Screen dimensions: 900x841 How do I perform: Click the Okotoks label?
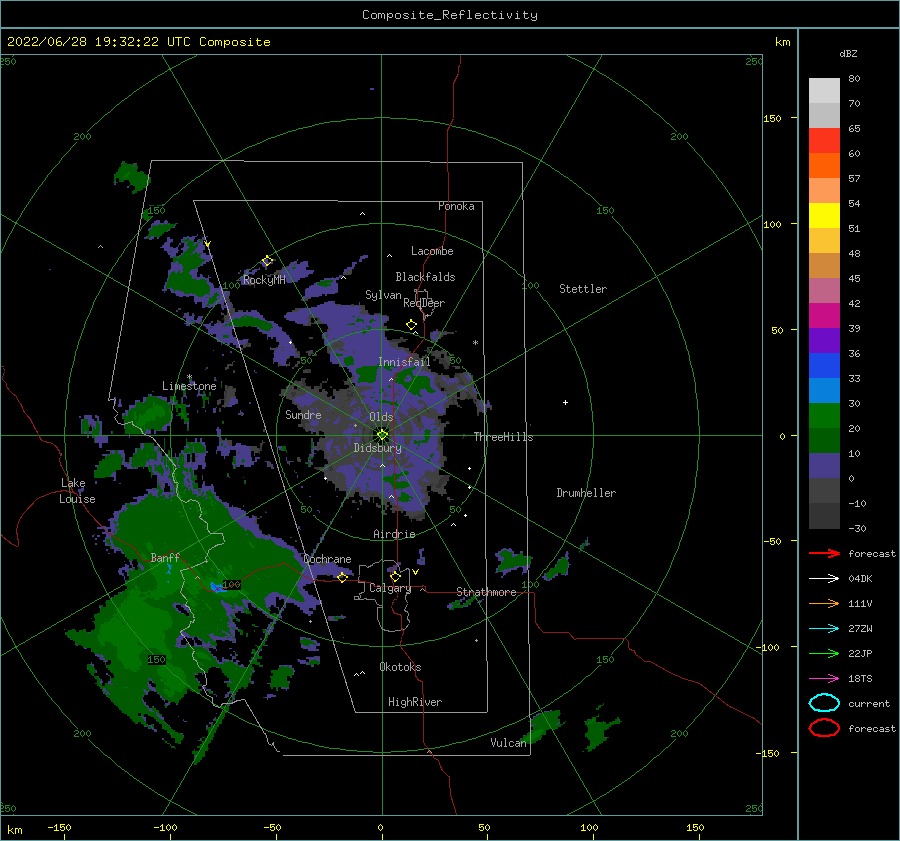400,667
